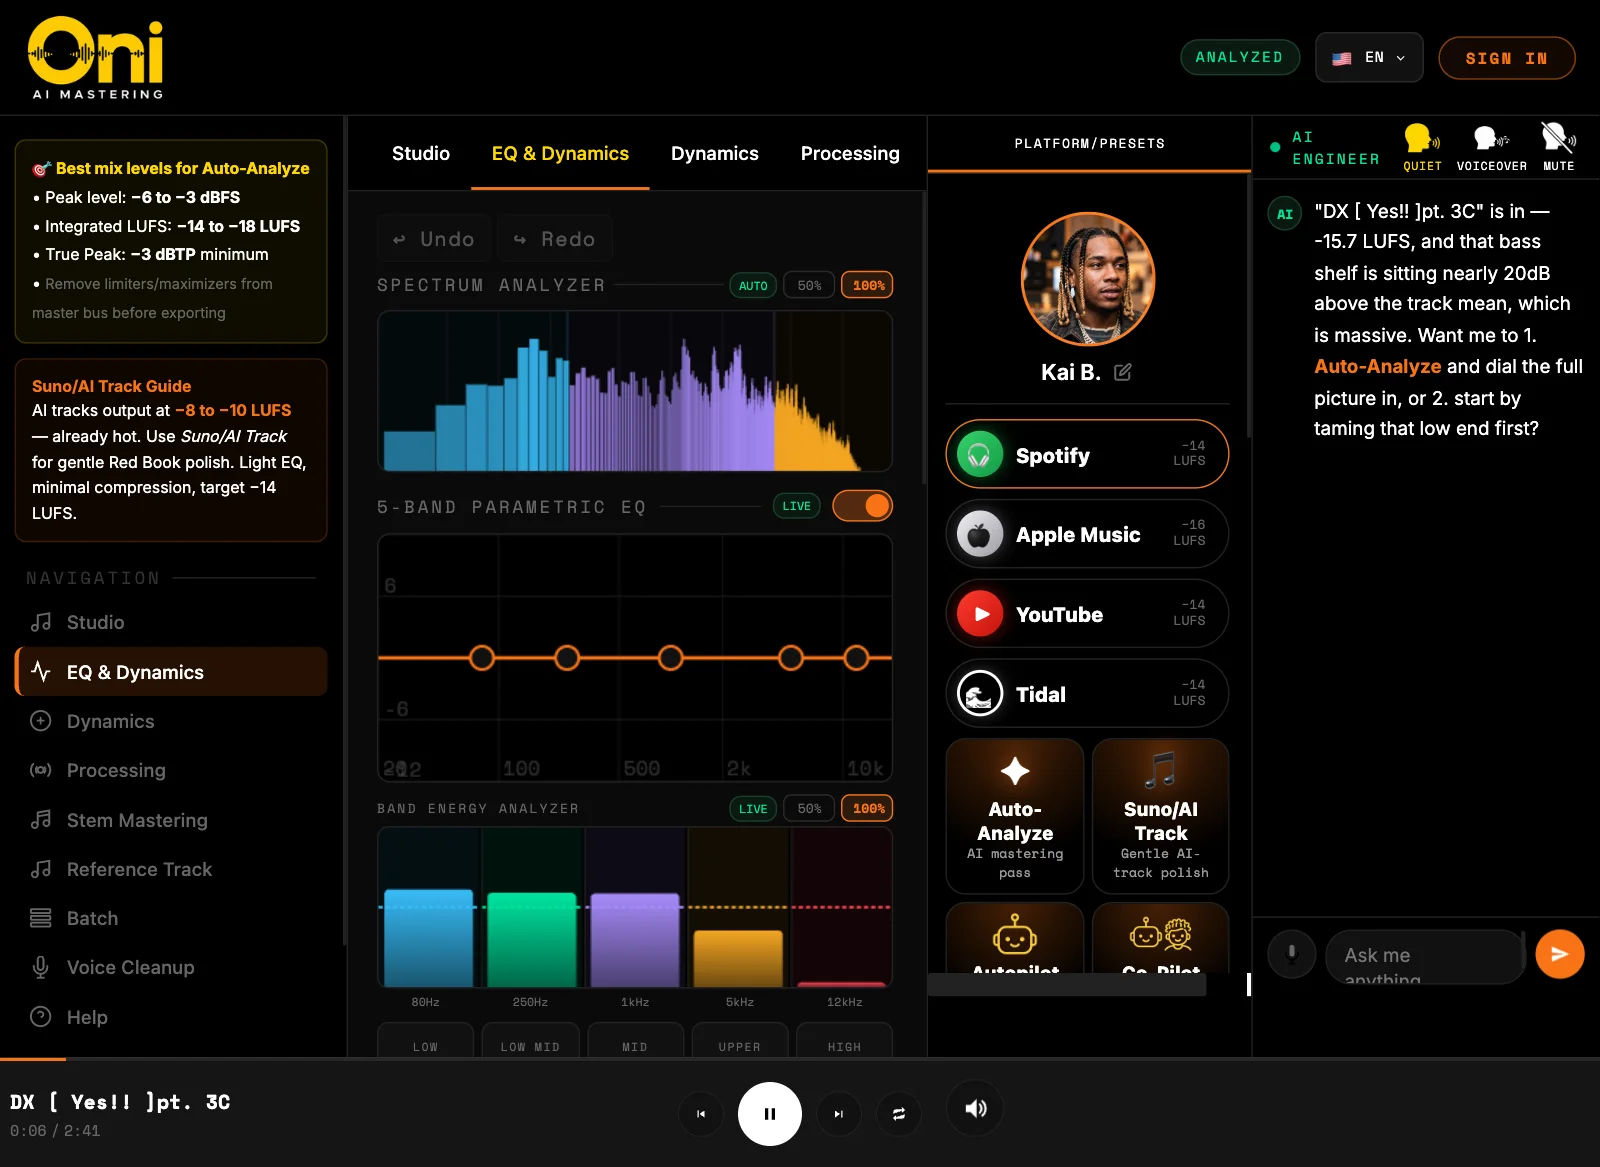Open Help in the sidebar
Viewport: 1600px width, 1167px height.
point(171,1017)
